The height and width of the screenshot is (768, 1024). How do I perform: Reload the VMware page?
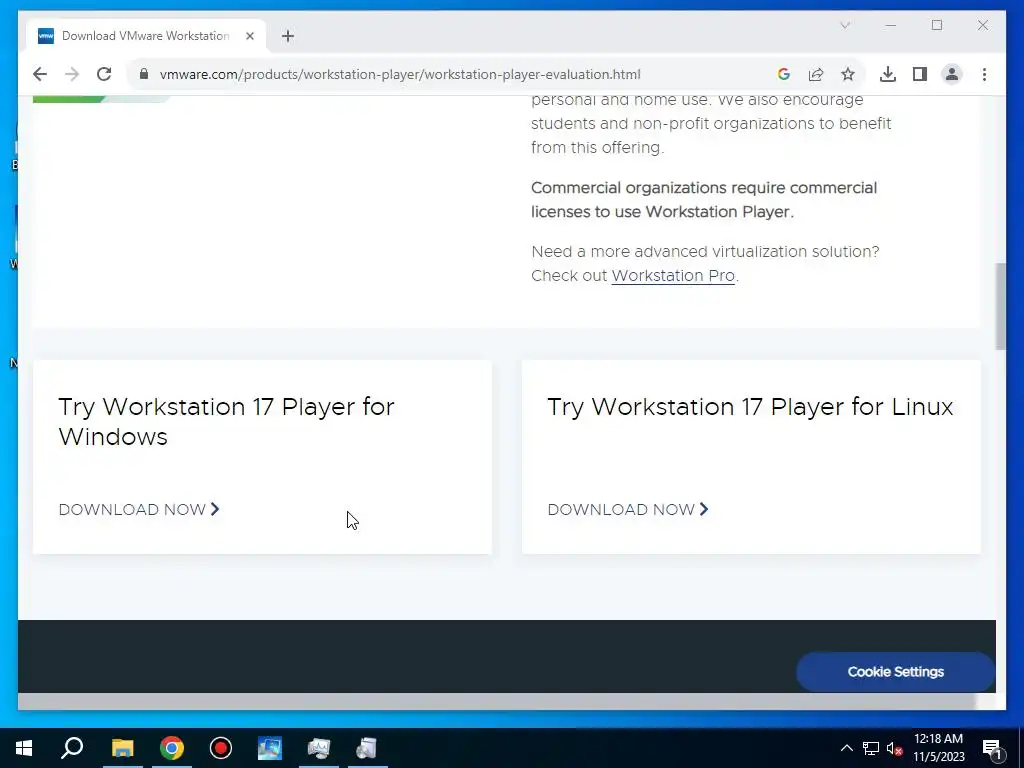(104, 74)
